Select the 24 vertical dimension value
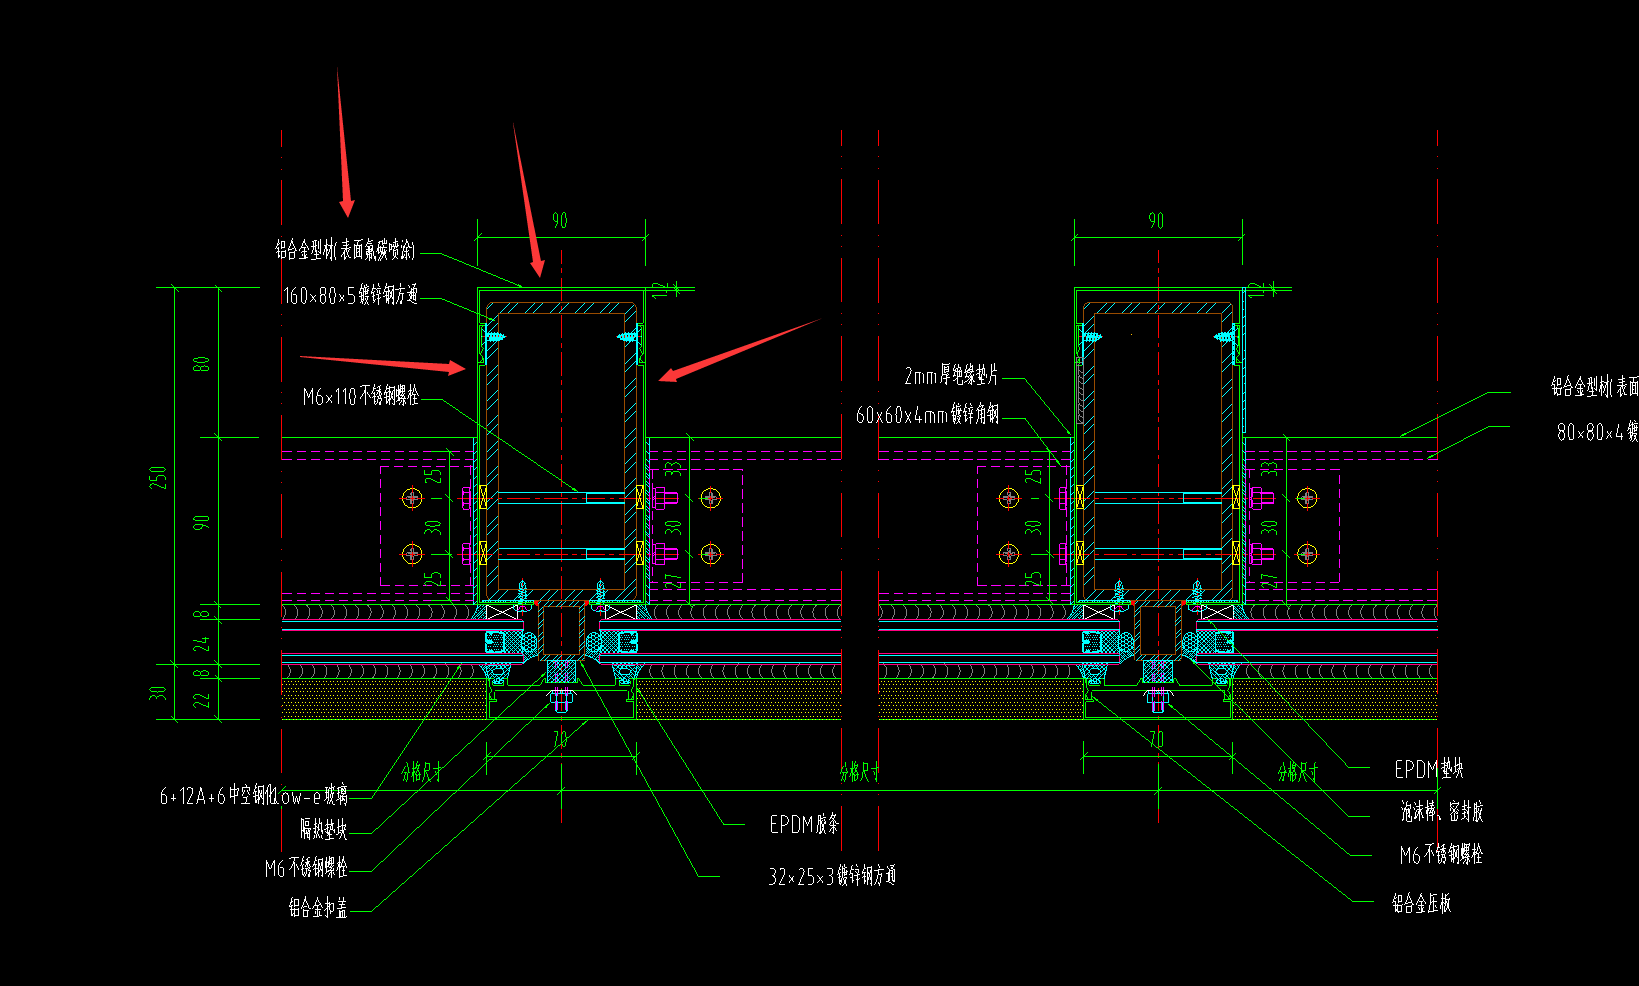1639x986 pixels. click(202, 643)
